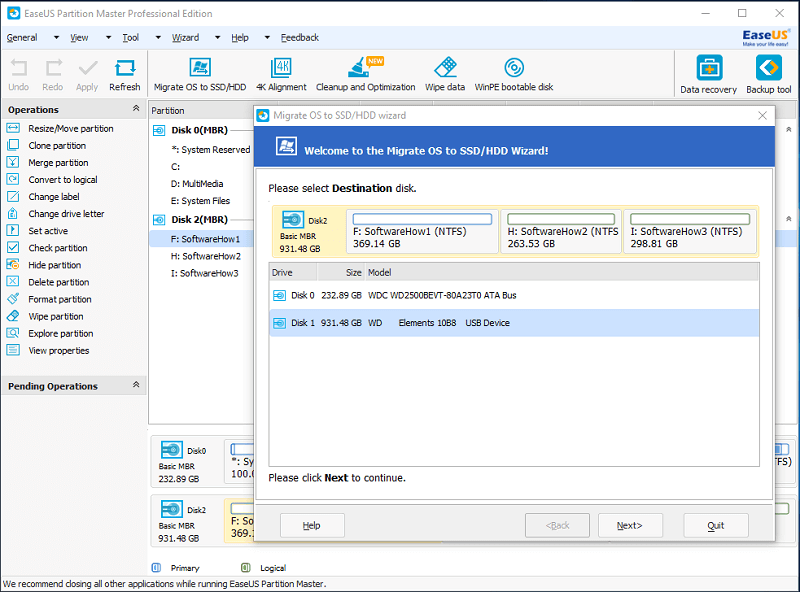Image resolution: width=800 pixels, height=592 pixels.
Task: Open the General menu
Action: (x=22, y=38)
